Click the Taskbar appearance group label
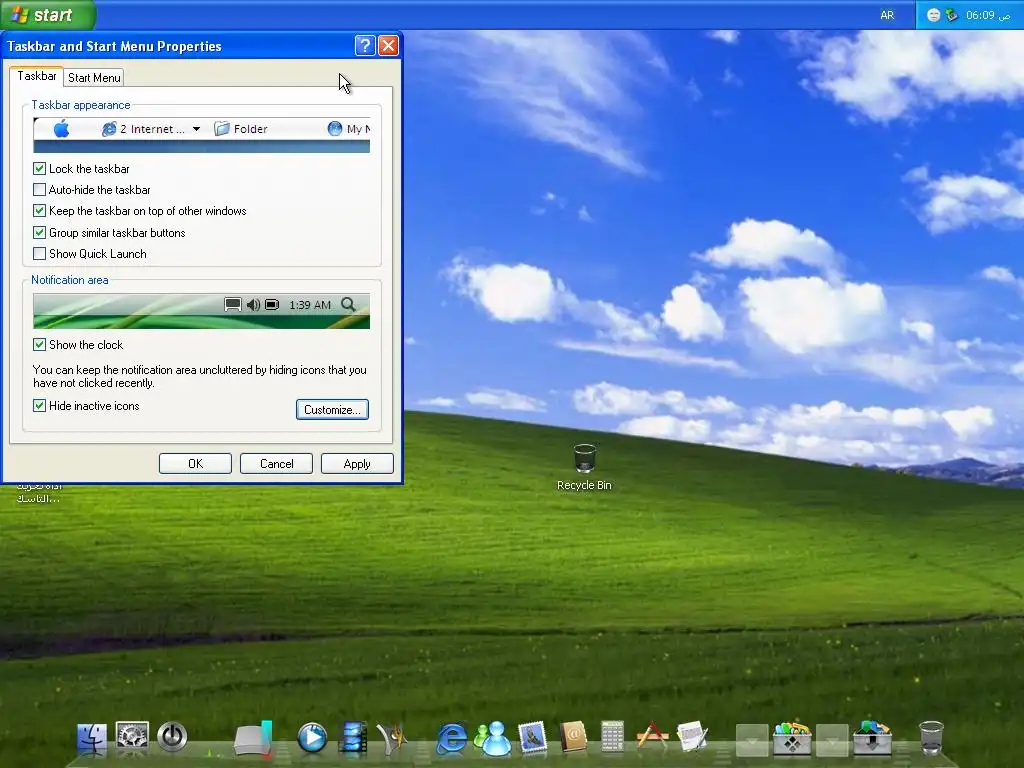Viewport: 1024px width, 768px height. point(81,105)
